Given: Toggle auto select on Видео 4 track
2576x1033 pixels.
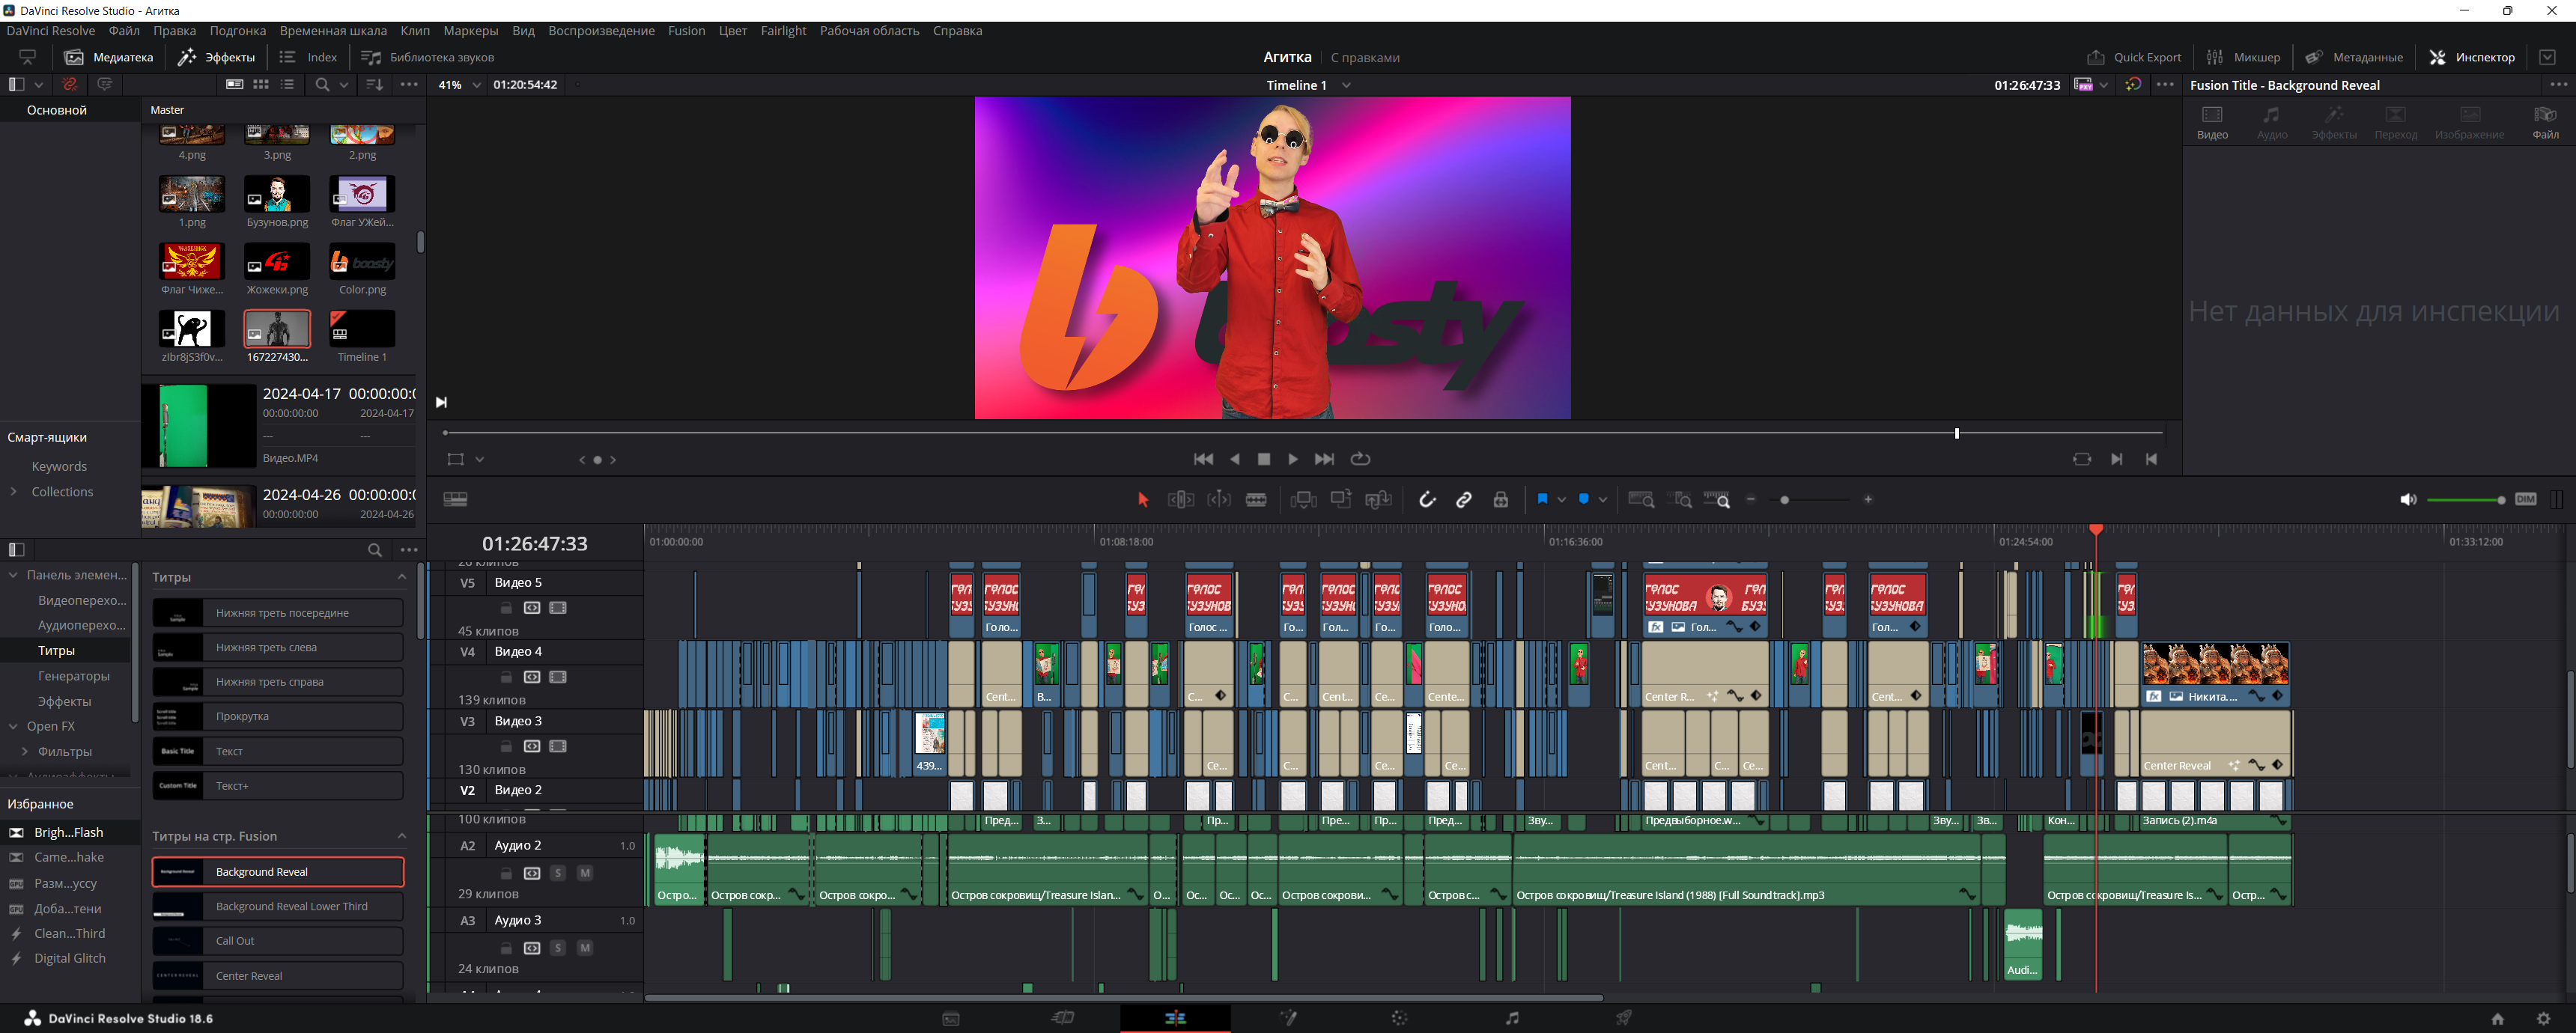Looking at the screenshot, I should (x=532, y=677).
